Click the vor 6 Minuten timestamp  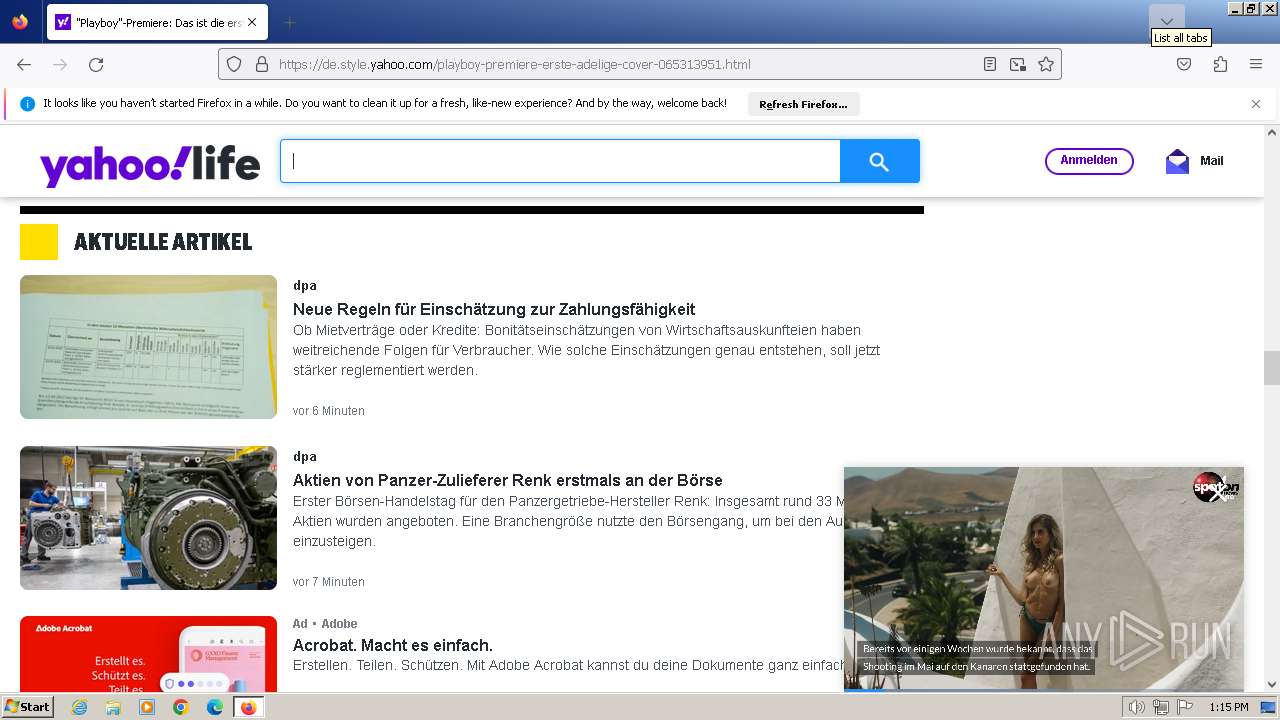tap(329, 411)
